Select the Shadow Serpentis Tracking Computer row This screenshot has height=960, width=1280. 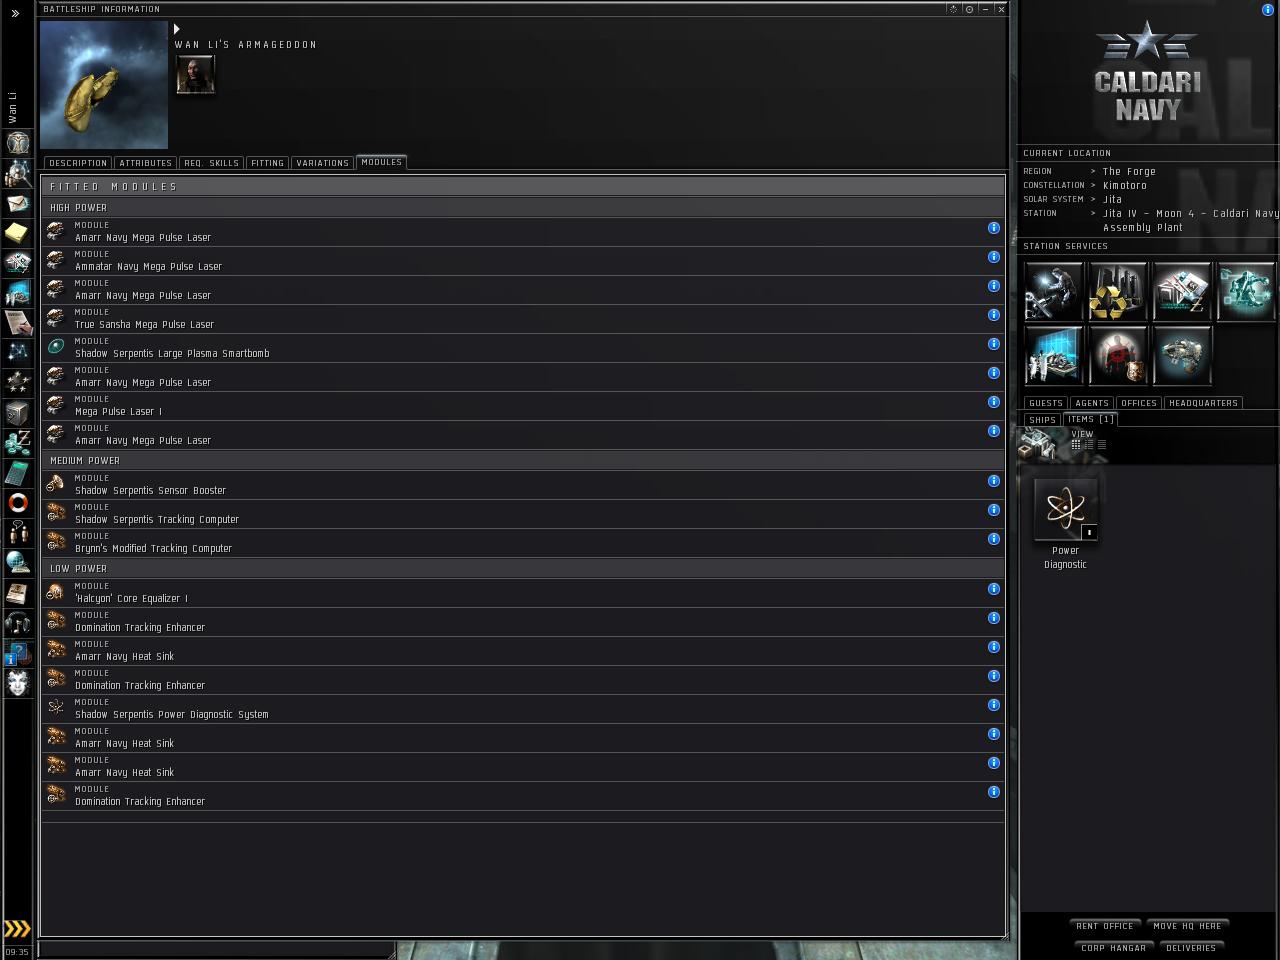point(523,514)
